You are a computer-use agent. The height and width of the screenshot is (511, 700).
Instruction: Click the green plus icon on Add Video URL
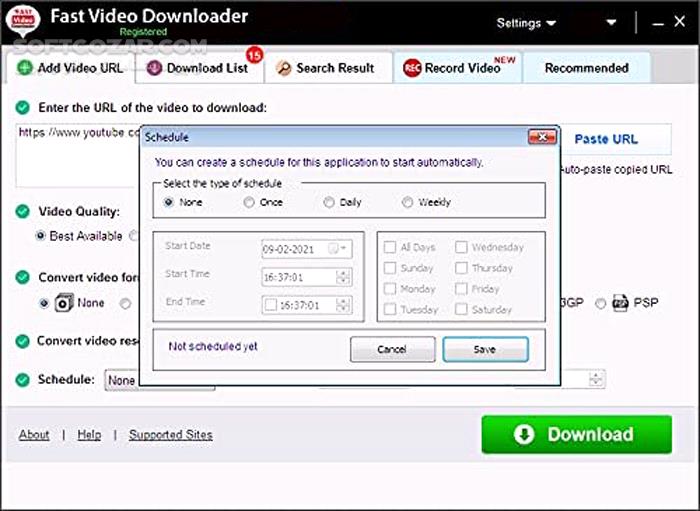click(x=25, y=68)
